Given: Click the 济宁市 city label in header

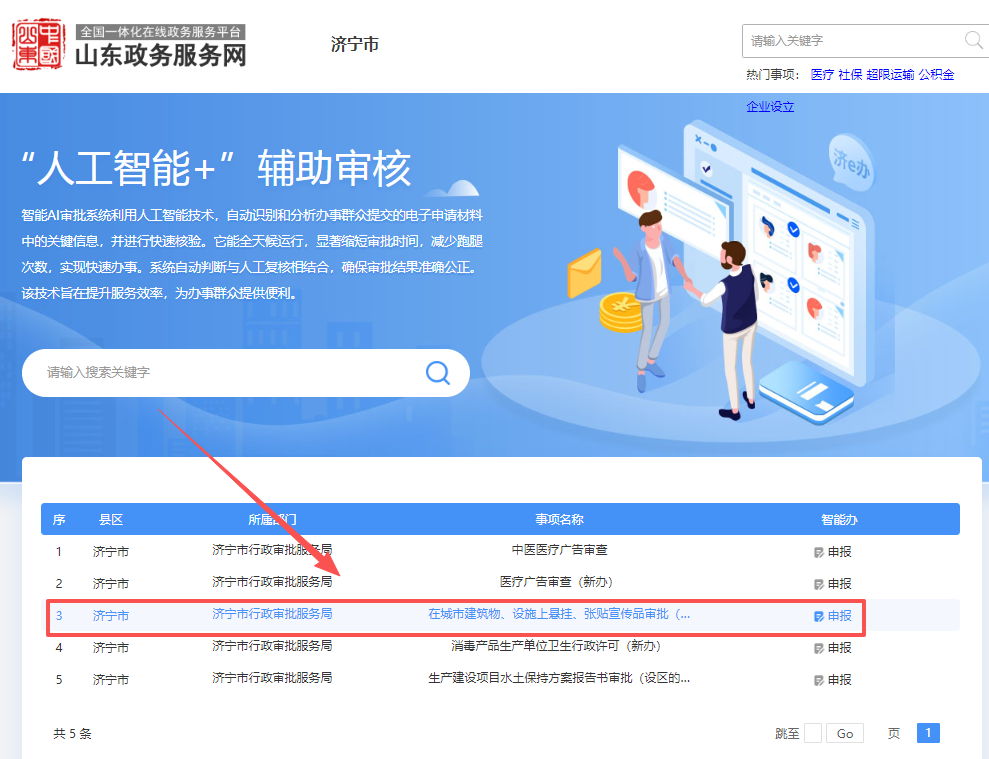Looking at the screenshot, I should pos(354,45).
